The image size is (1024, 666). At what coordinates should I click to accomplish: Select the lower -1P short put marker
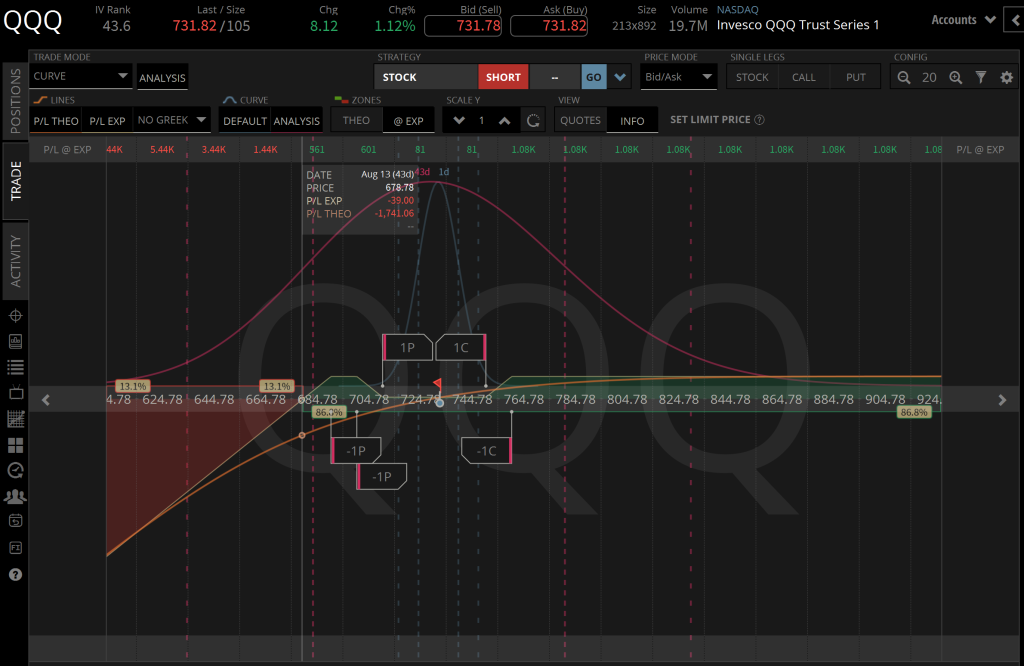pyautogui.click(x=382, y=477)
